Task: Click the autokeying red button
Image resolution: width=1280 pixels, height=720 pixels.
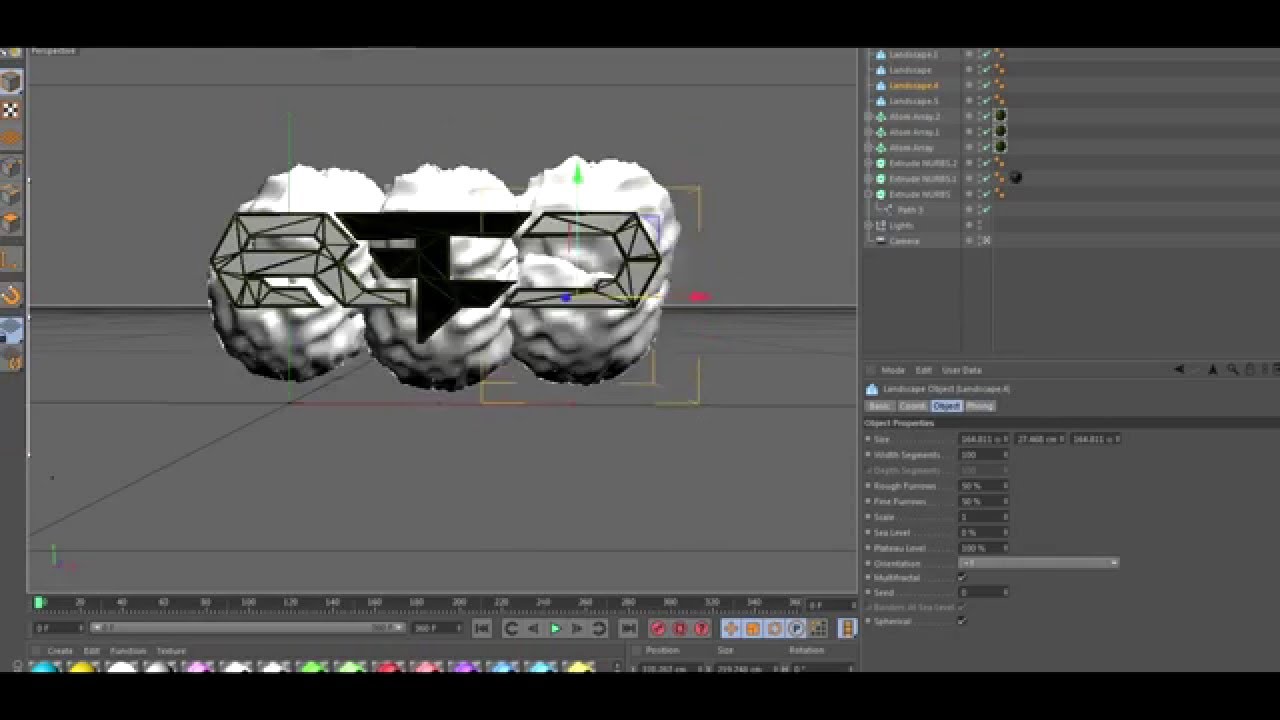Action: (x=680, y=628)
